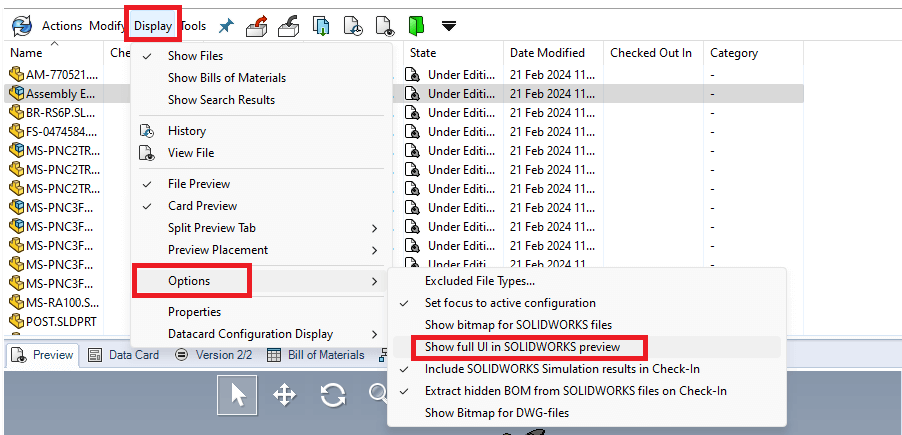
Task: Click the view file eye icon in toolbar
Action: point(384,26)
